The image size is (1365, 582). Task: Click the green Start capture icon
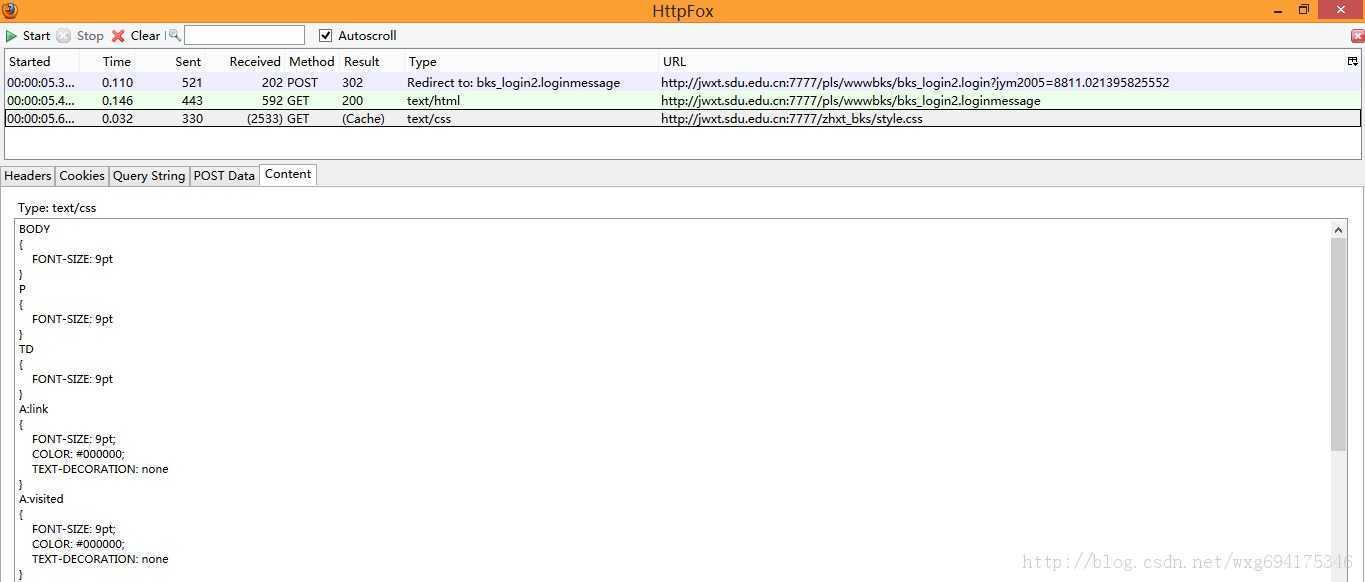(x=12, y=36)
